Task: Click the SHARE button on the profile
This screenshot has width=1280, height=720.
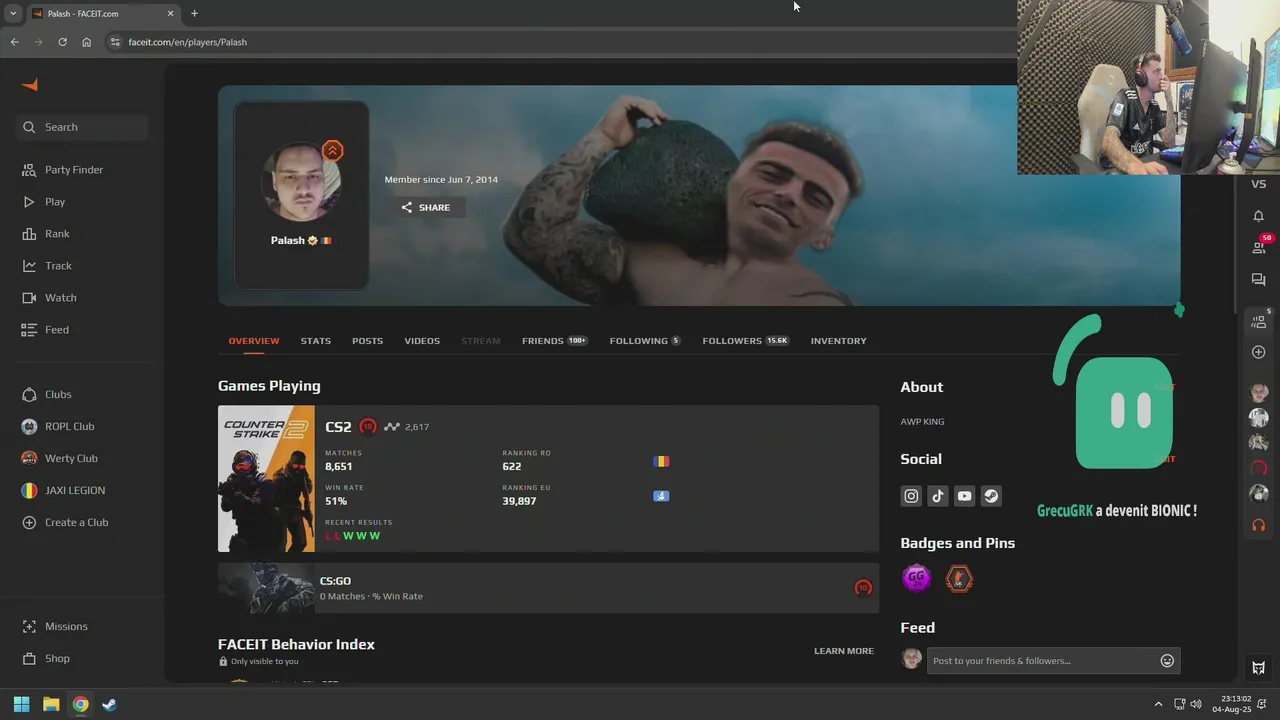Action: pyautogui.click(x=425, y=207)
